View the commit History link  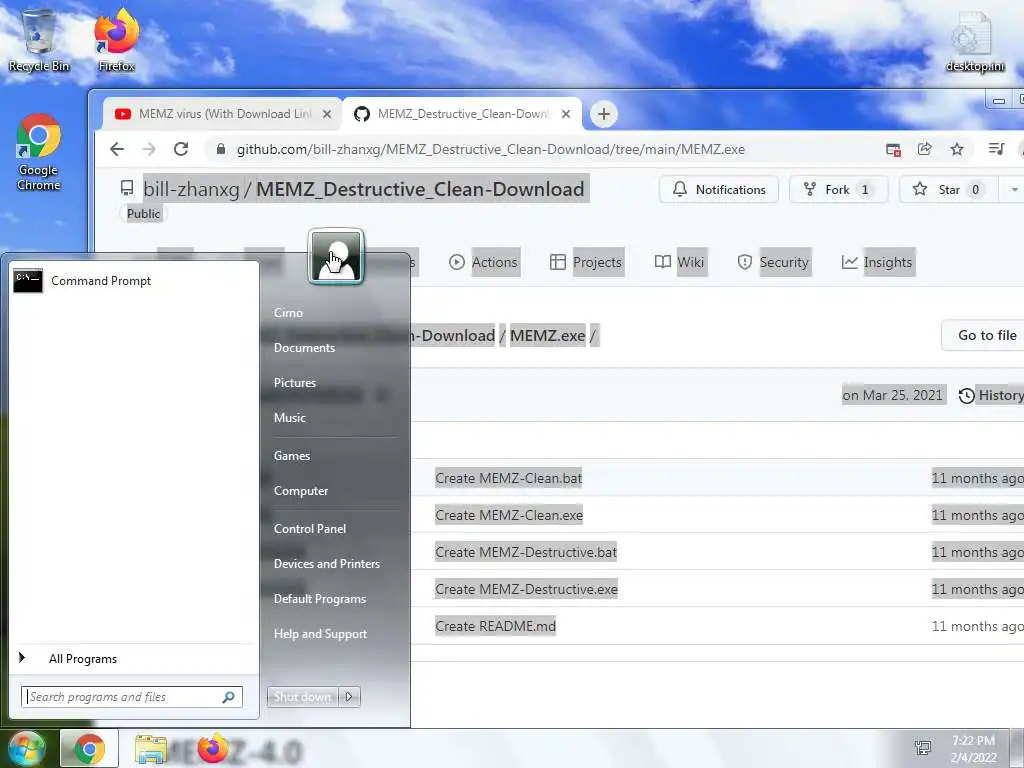(x=991, y=395)
